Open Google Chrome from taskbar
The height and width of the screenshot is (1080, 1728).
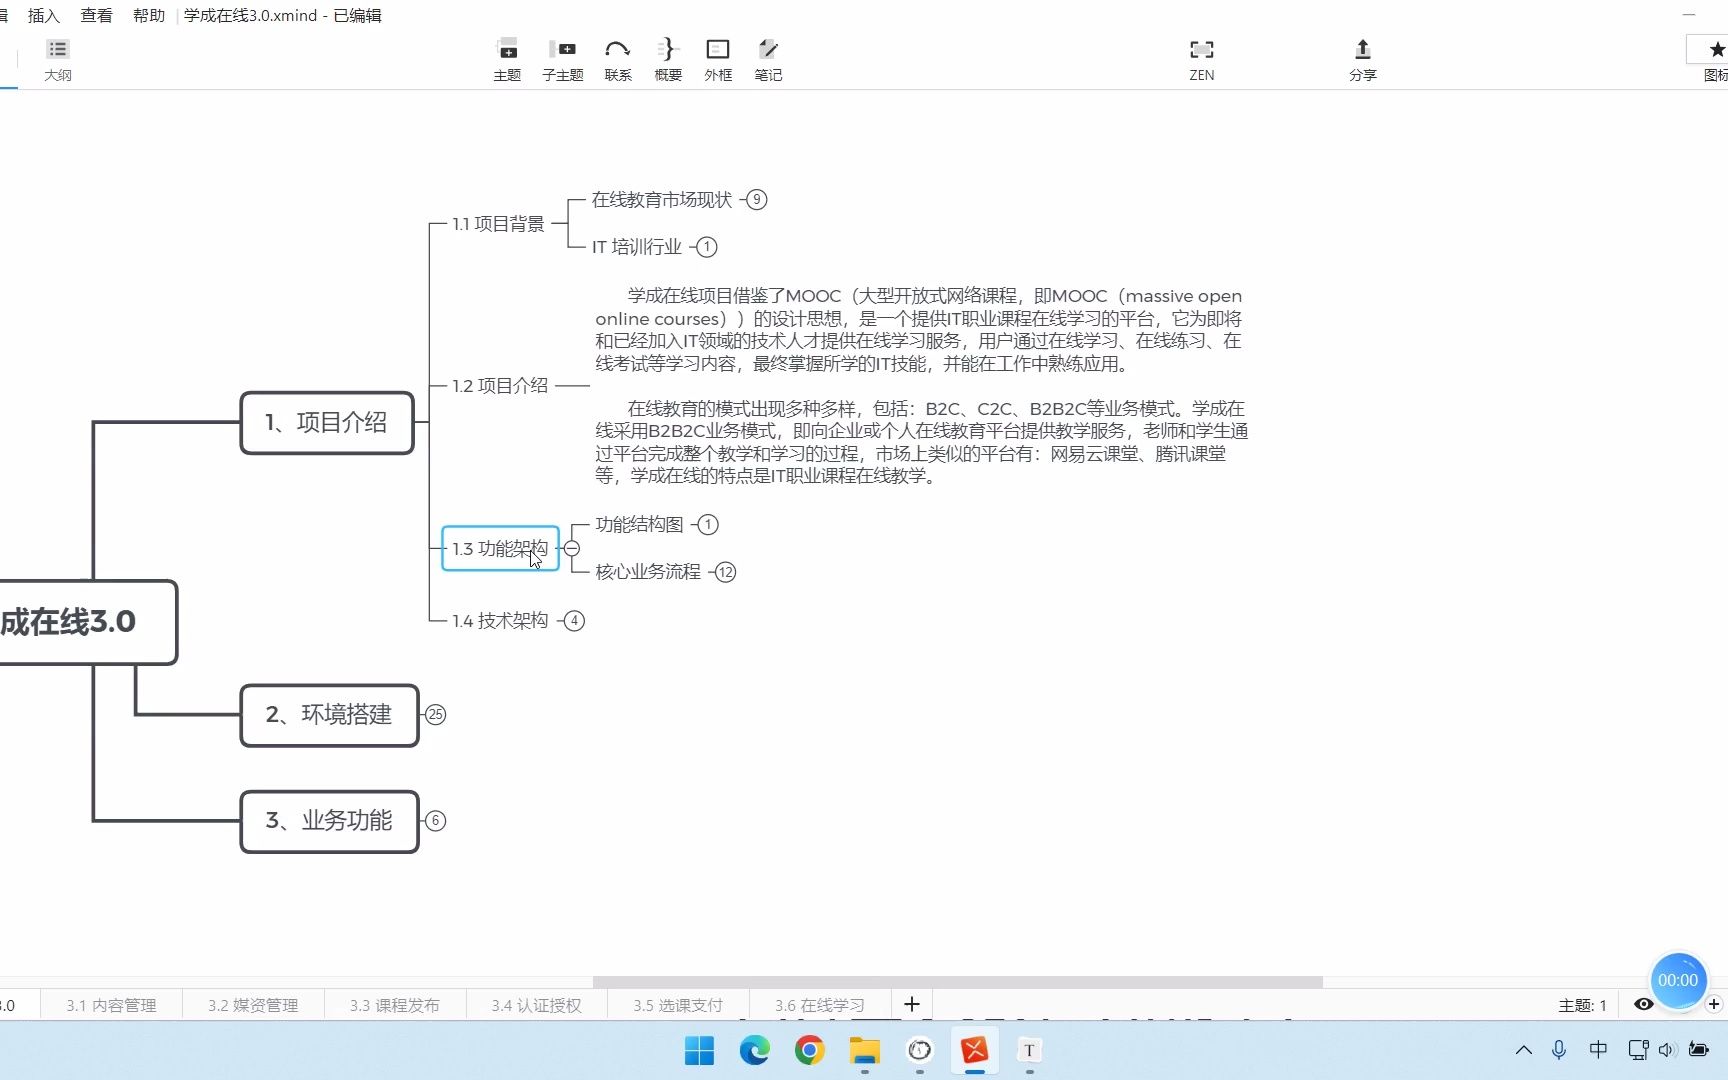810,1050
